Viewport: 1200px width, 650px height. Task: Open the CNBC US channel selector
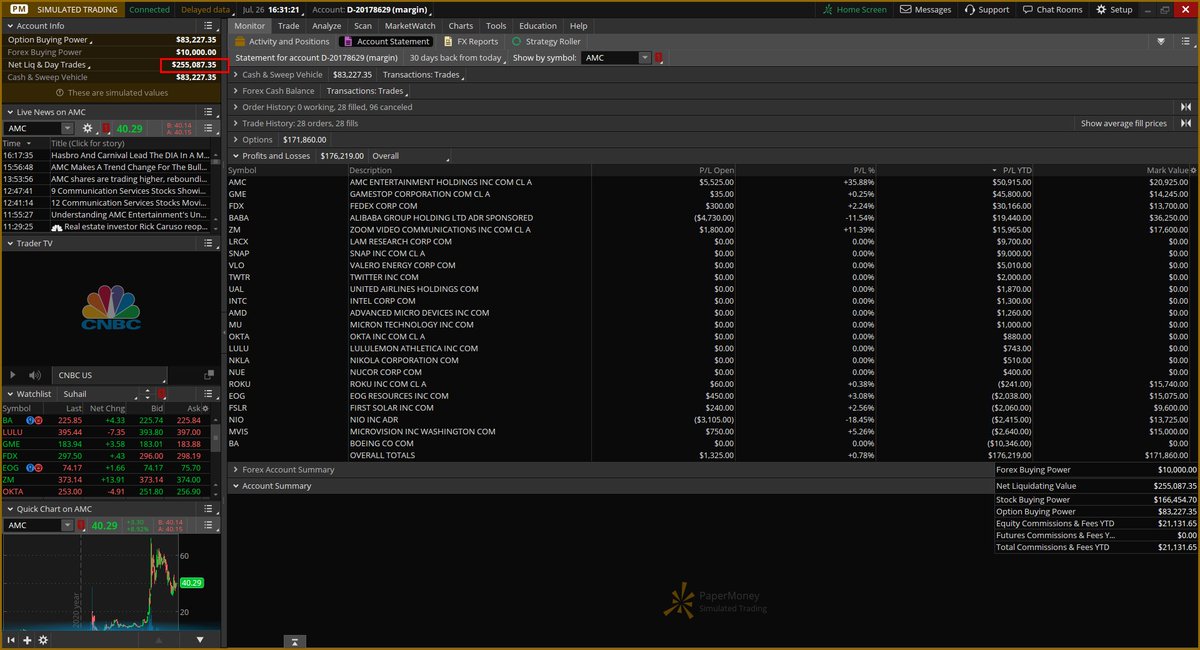point(111,375)
